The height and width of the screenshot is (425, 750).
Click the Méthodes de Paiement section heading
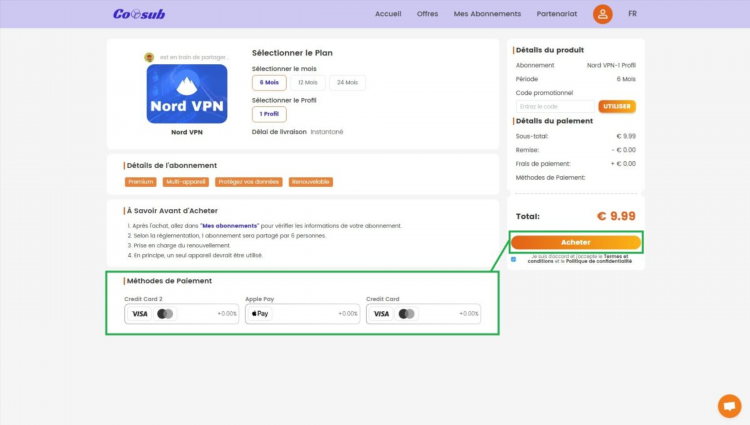(169, 281)
